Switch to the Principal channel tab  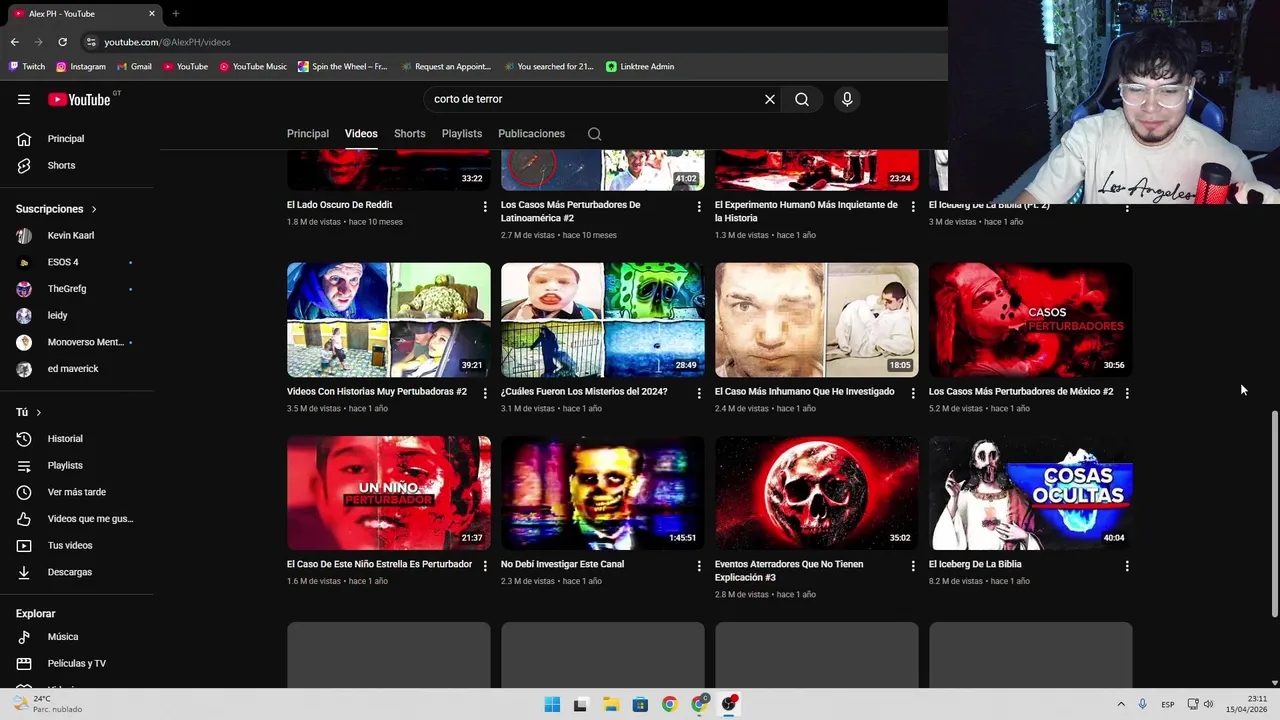tap(308, 134)
